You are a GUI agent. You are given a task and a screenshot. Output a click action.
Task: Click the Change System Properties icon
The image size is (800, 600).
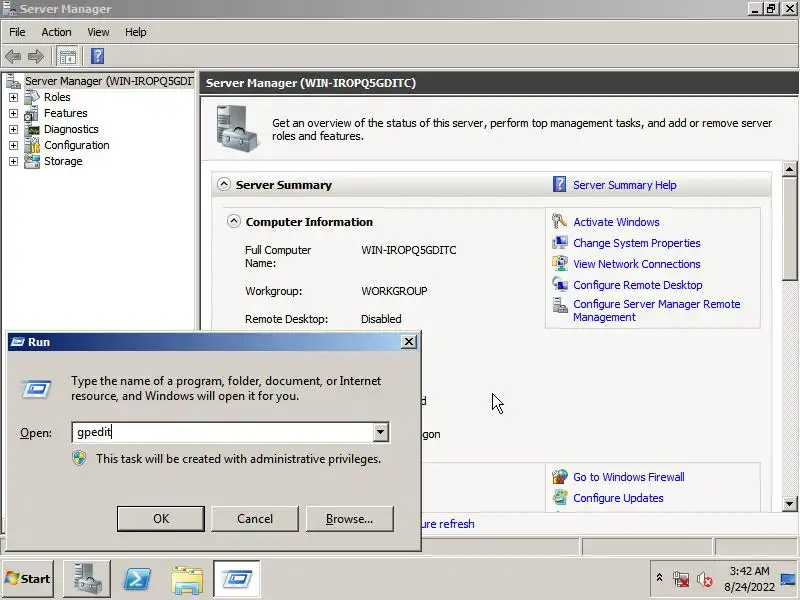click(x=560, y=242)
